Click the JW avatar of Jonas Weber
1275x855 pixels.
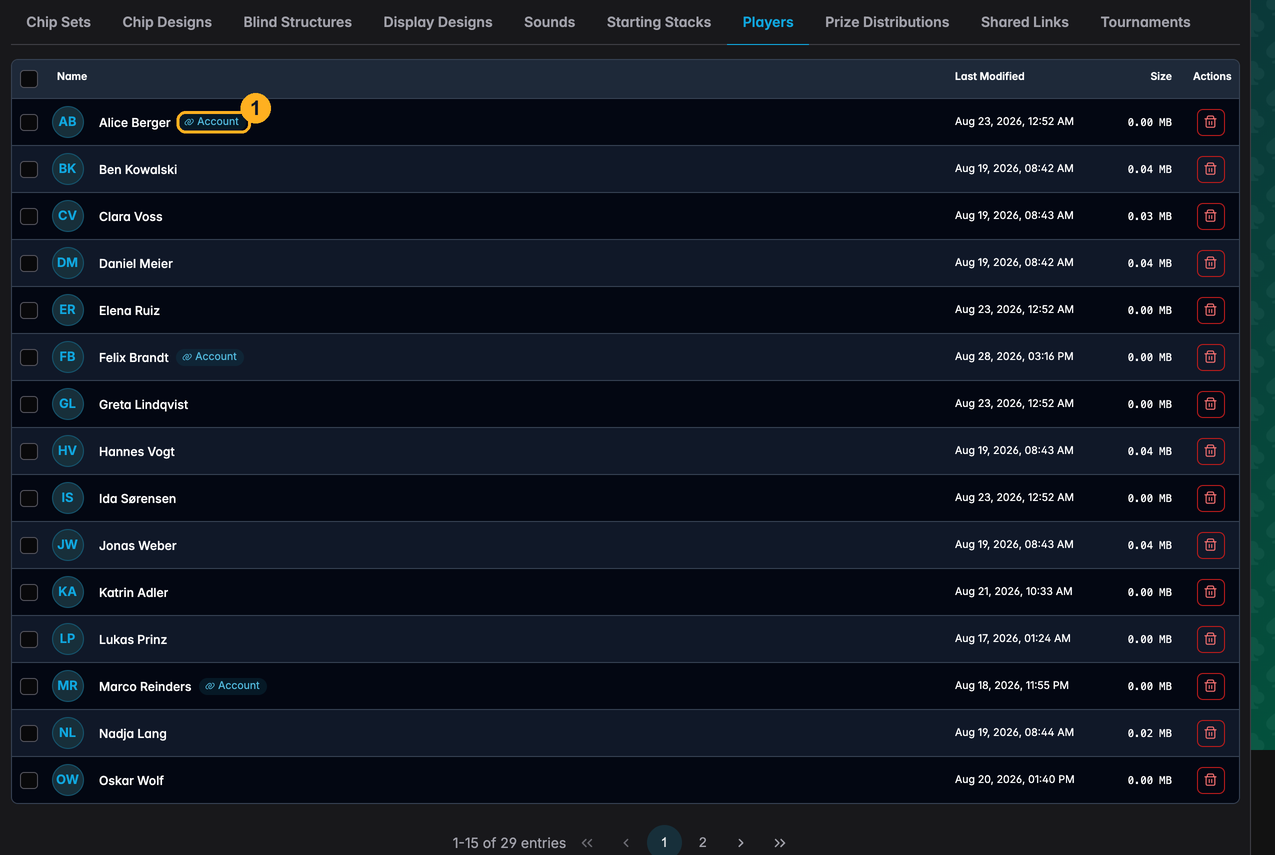click(67, 545)
